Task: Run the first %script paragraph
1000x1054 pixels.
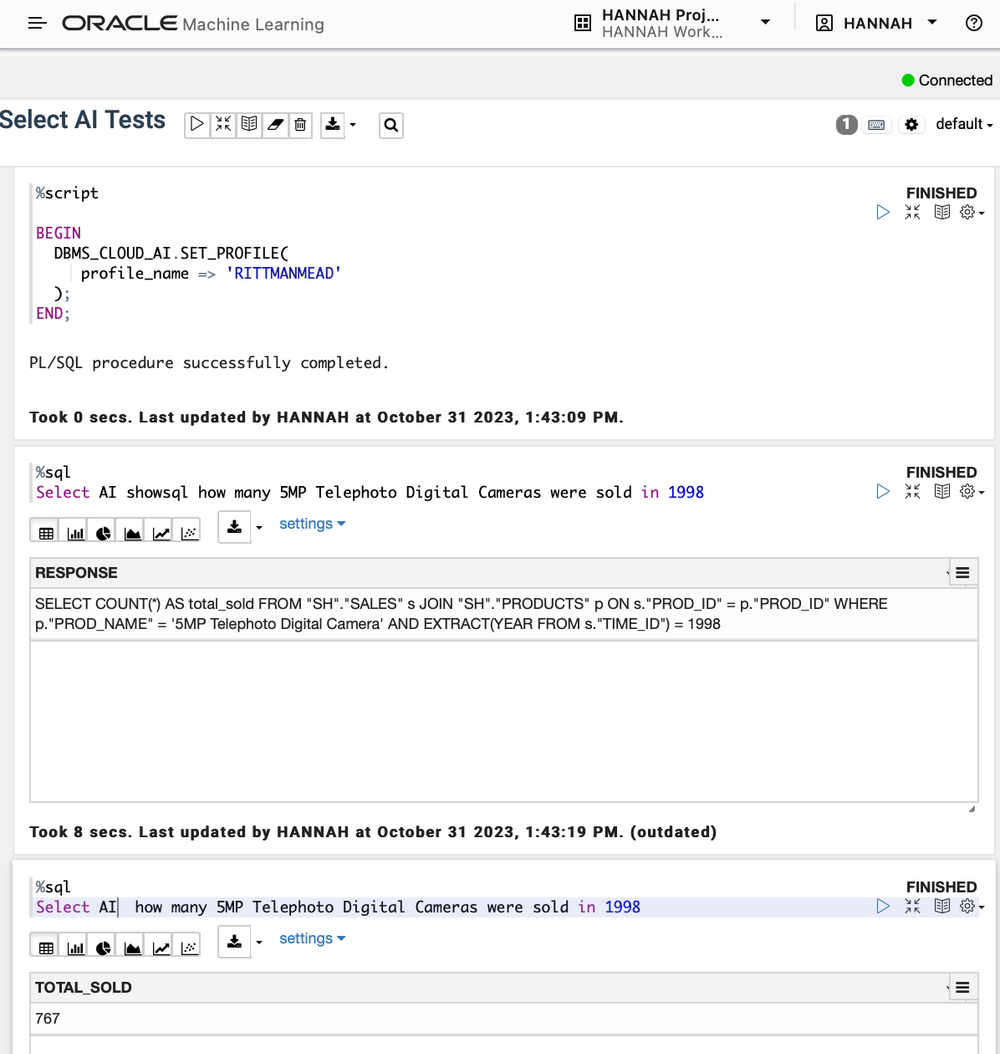Action: point(882,212)
